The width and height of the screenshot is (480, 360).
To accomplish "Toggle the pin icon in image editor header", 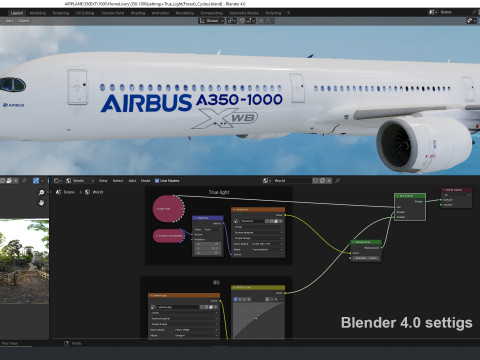I will [24, 181].
